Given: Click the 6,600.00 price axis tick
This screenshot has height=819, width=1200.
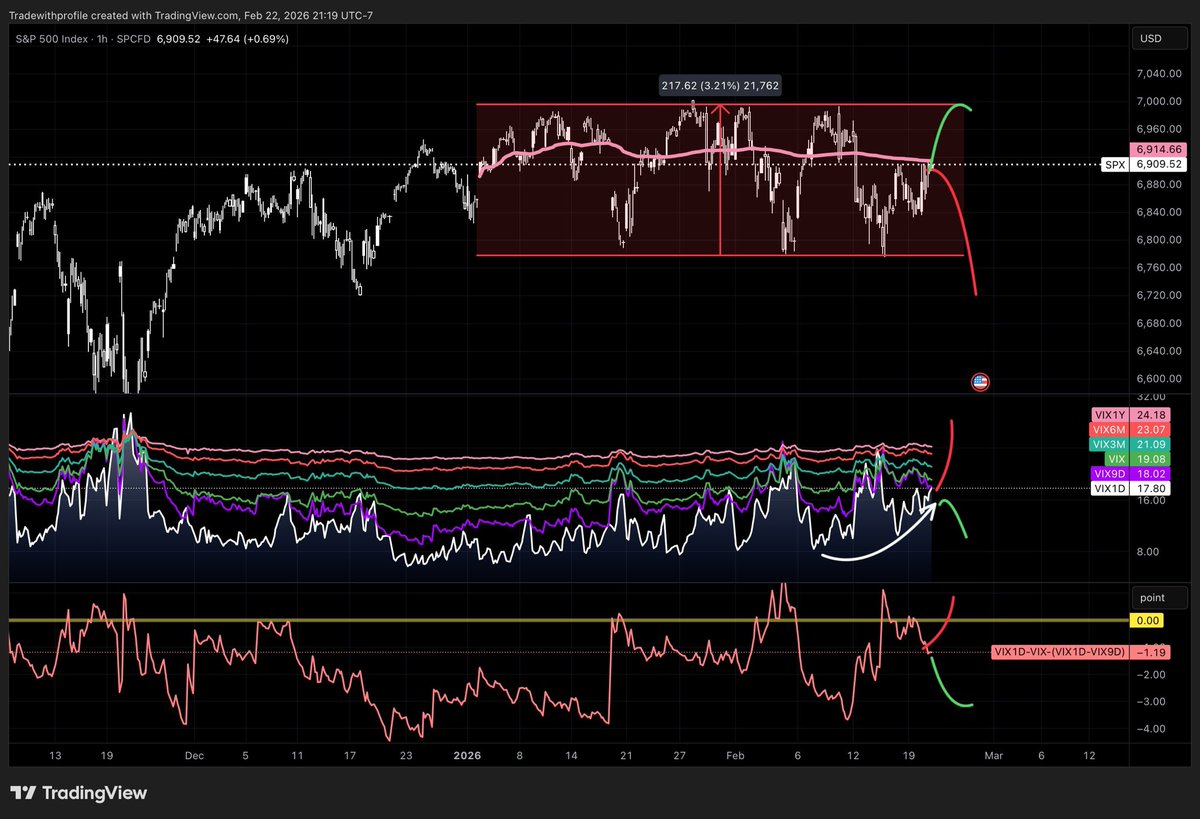Looking at the screenshot, I should coord(1157,378).
